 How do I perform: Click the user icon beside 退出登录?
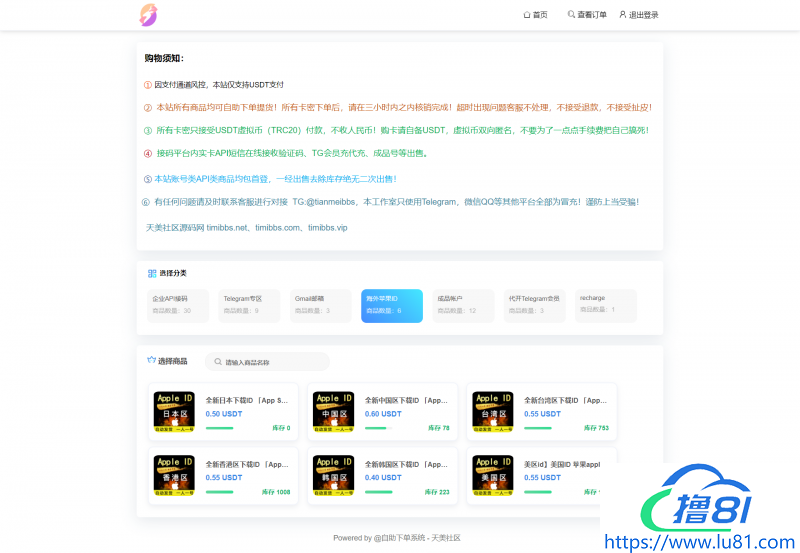(623, 15)
